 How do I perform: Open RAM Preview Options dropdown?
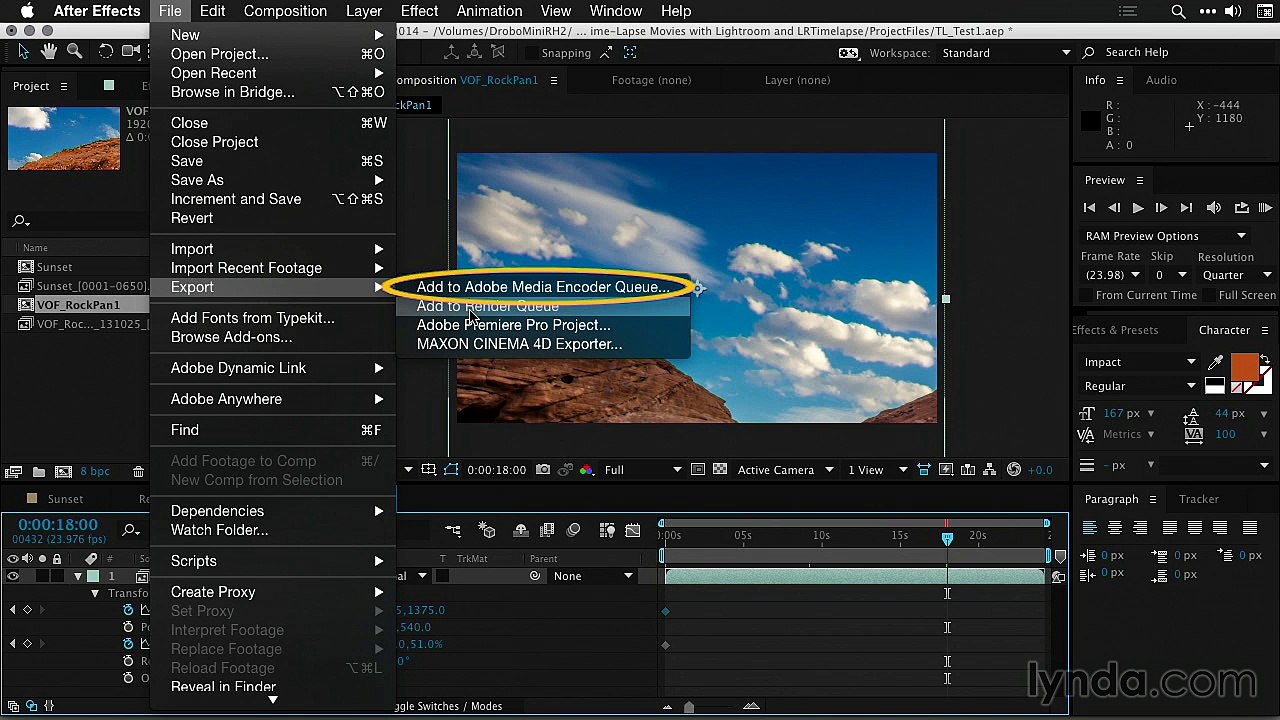(x=1166, y=236)
